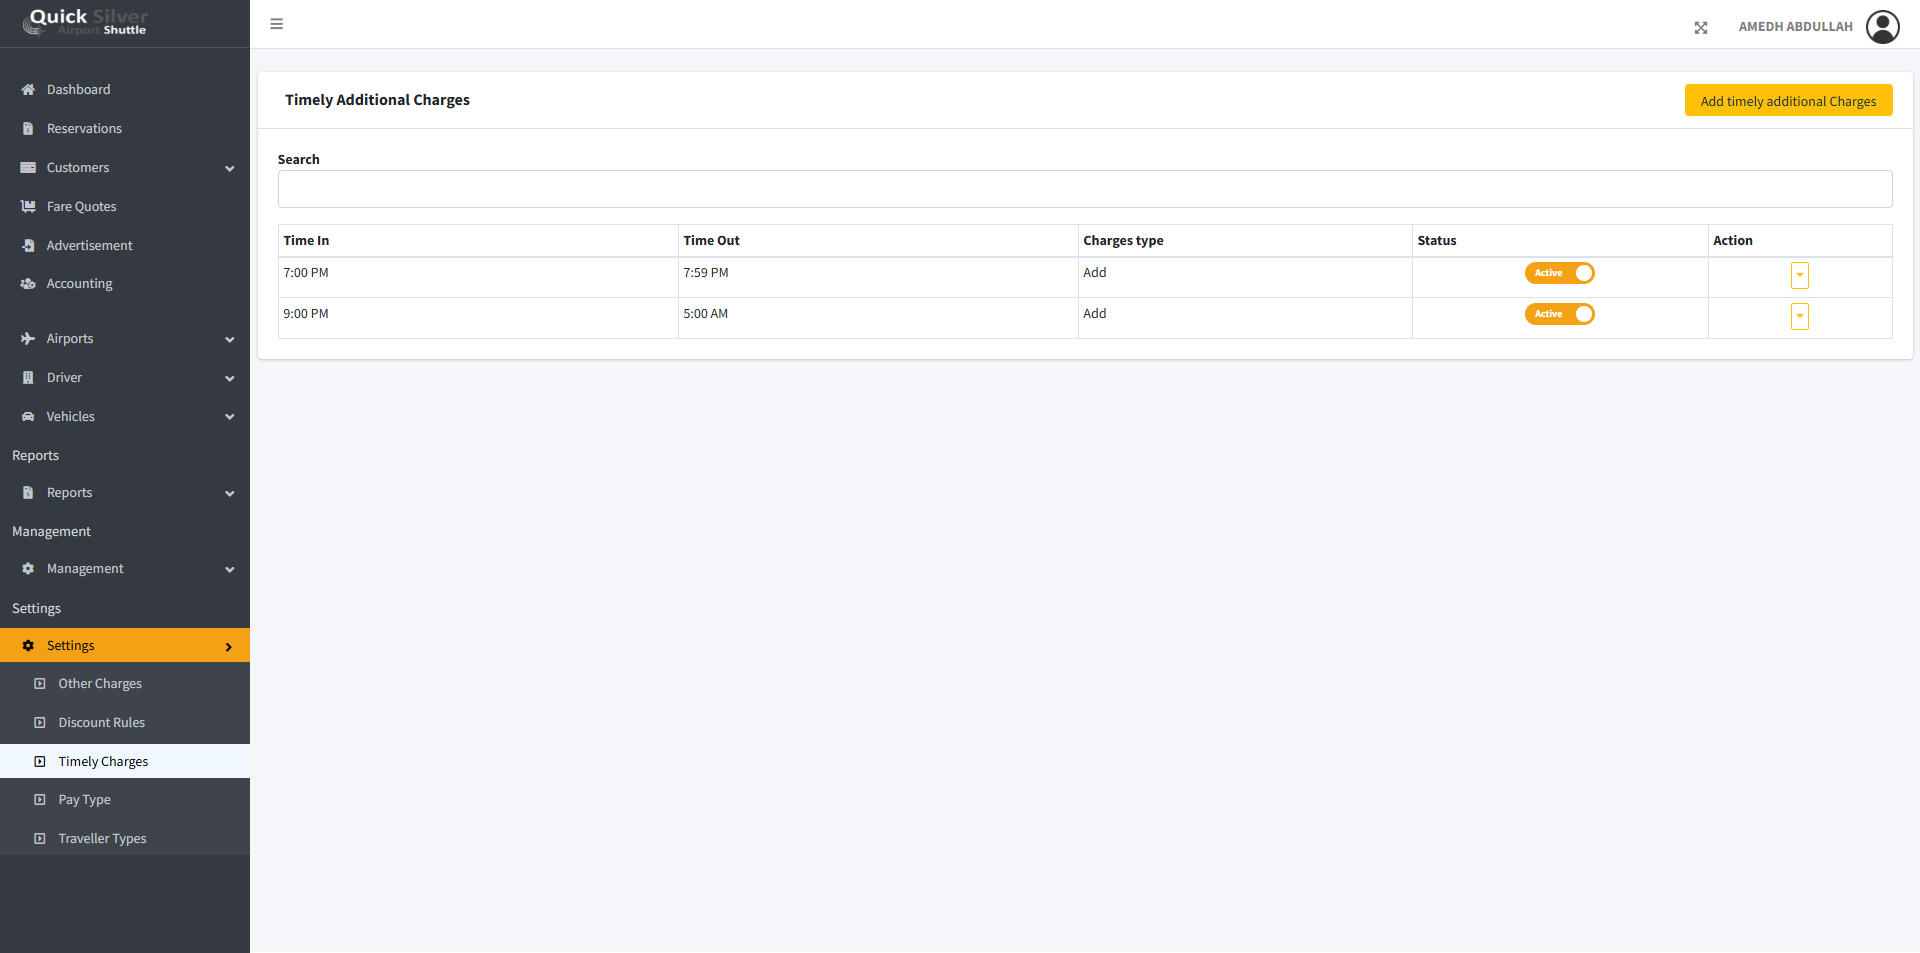The image size is (1920, 953).
Task: Expand the Vehicles submenu
Action: 229,417
